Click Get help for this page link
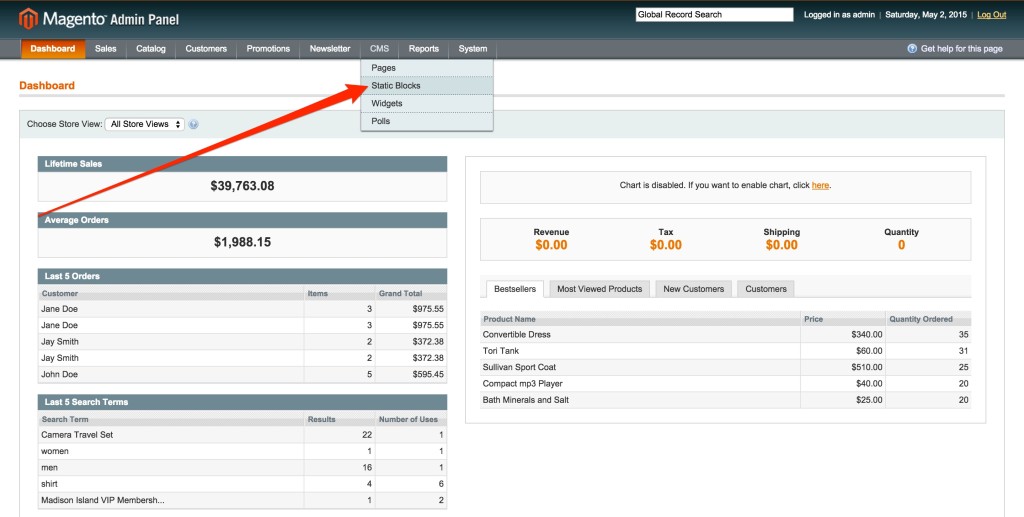1024x517 pixels. tap(961, 48)
